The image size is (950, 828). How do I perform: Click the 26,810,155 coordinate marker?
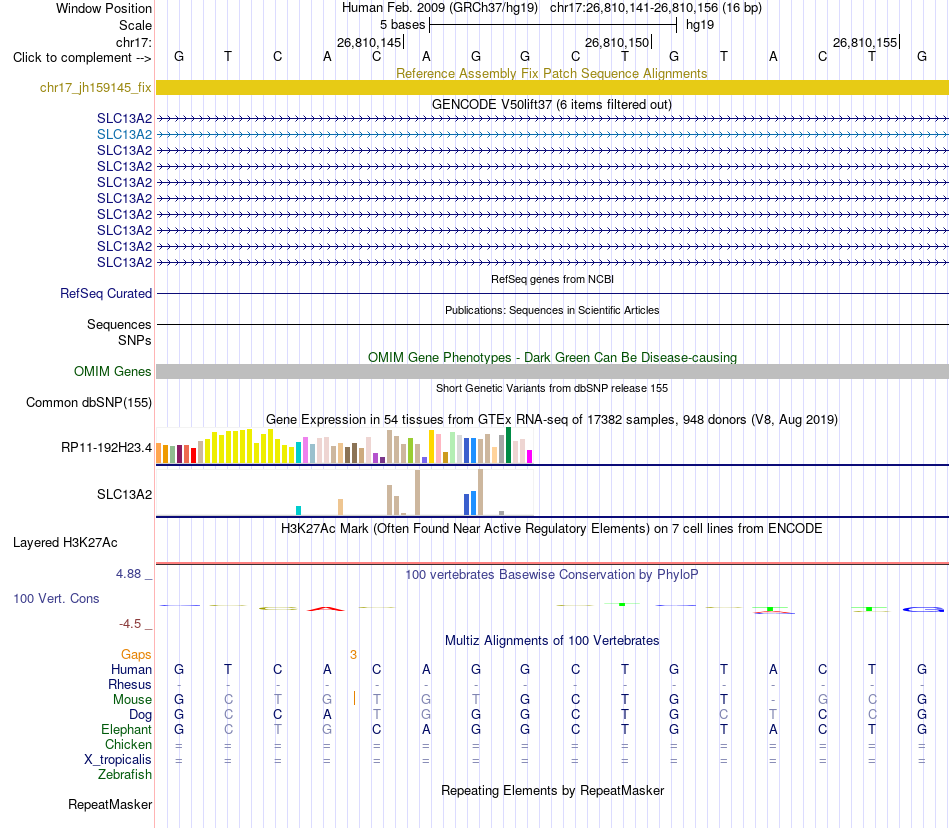point(865,42)
